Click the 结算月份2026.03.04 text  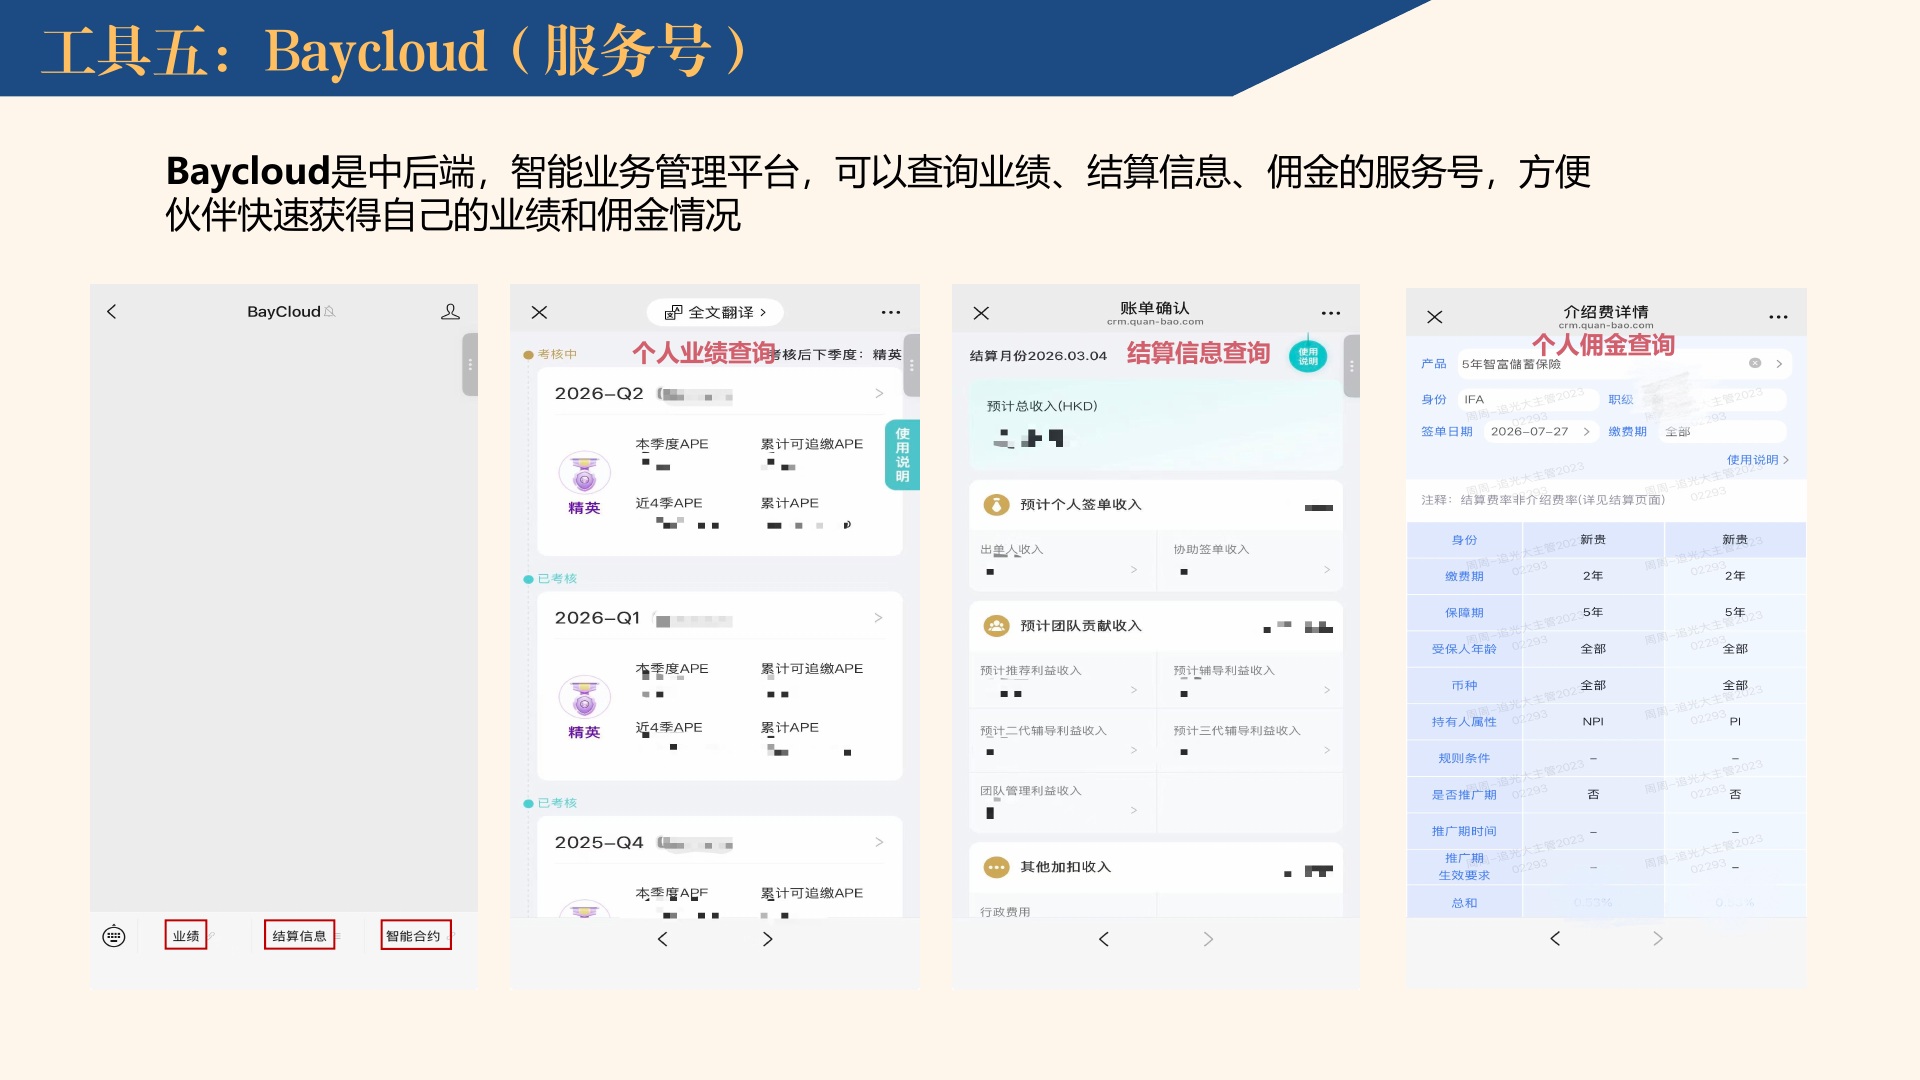pos(1038,356)
